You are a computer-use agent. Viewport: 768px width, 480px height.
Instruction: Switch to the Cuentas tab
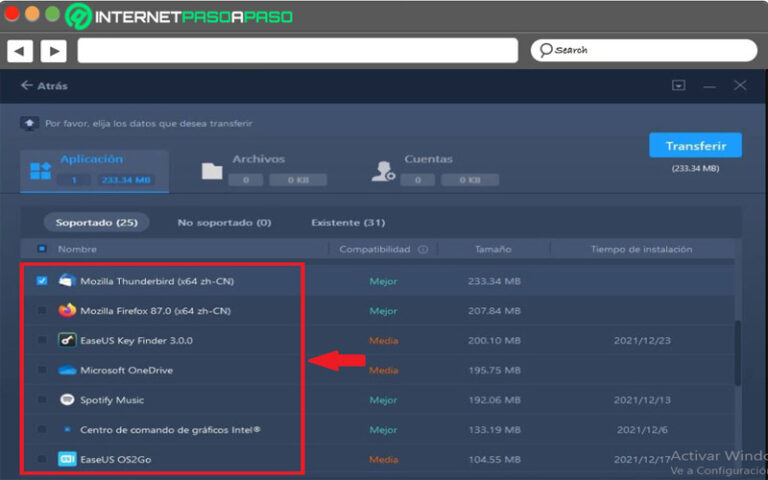435,171
